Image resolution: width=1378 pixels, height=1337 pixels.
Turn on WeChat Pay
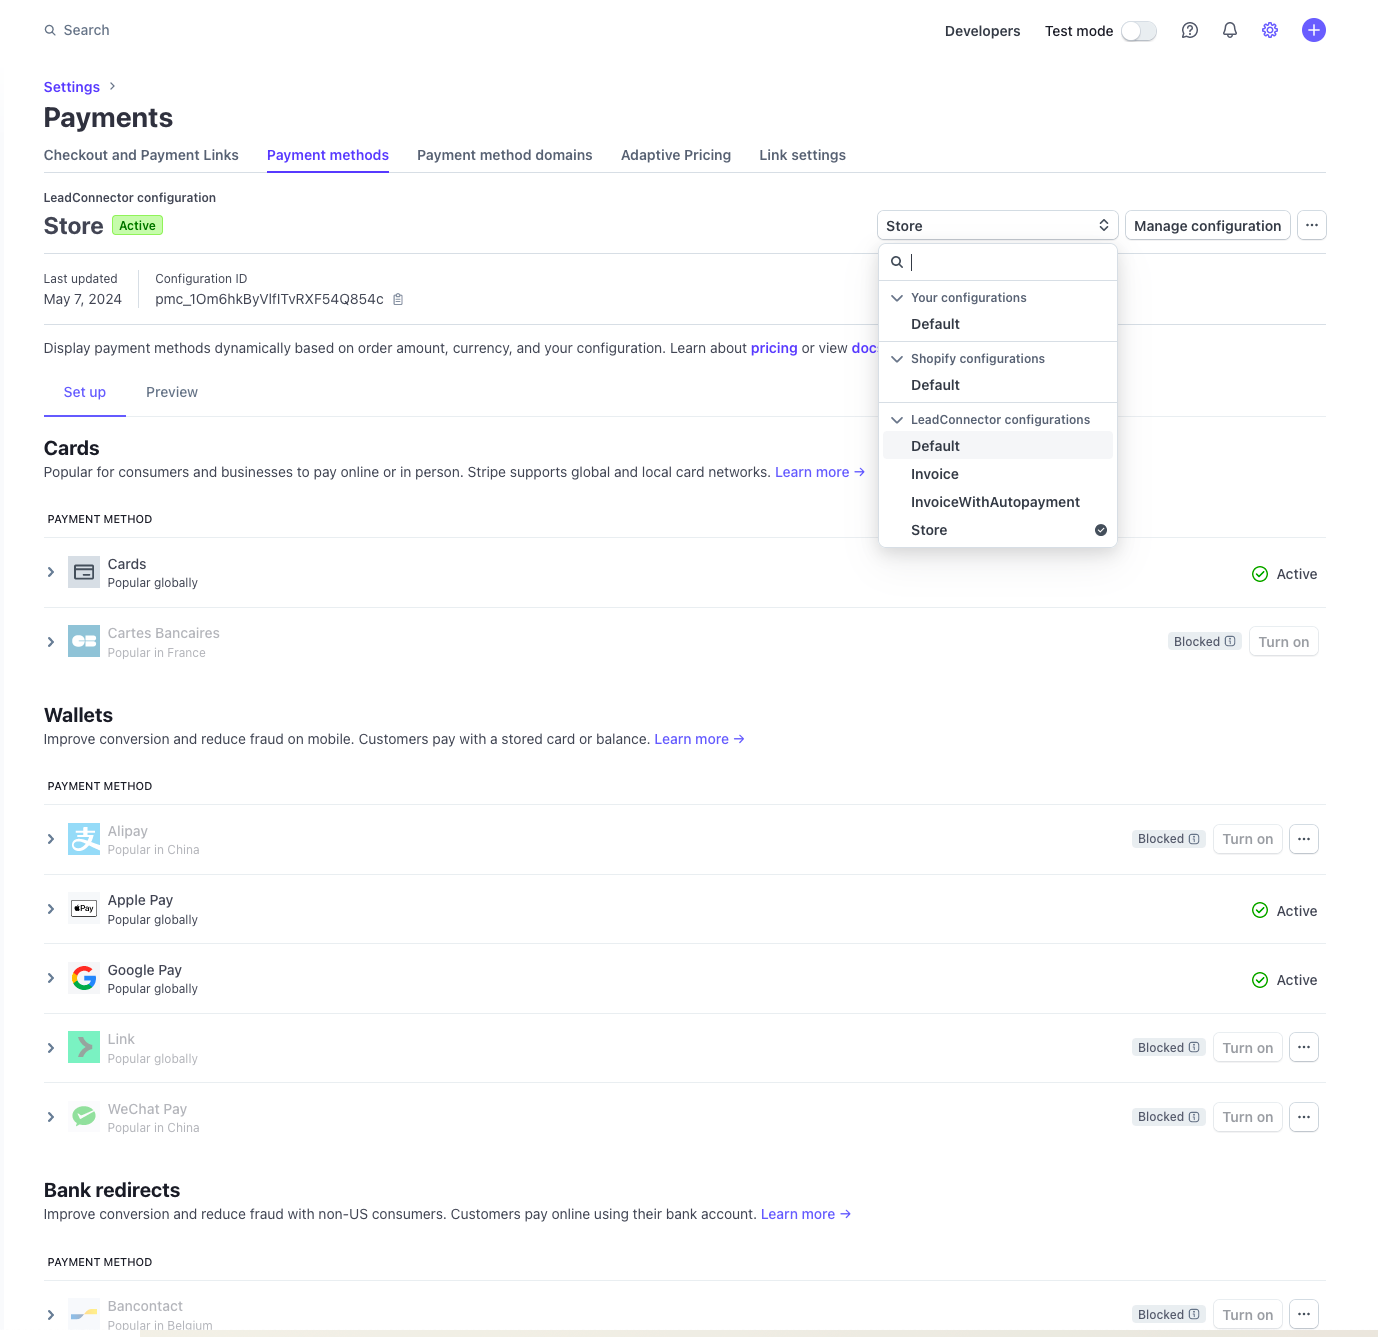tap(1248, 1117)
